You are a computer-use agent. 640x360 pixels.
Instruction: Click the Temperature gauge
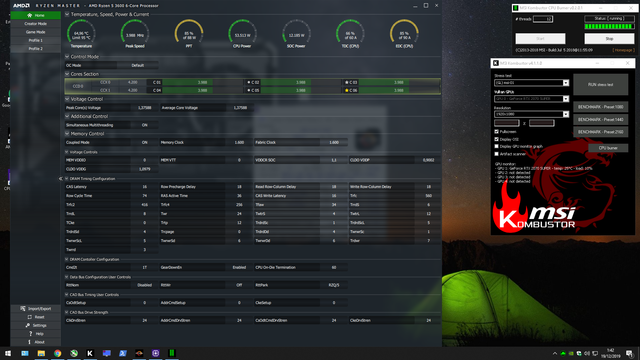[81, 33]
